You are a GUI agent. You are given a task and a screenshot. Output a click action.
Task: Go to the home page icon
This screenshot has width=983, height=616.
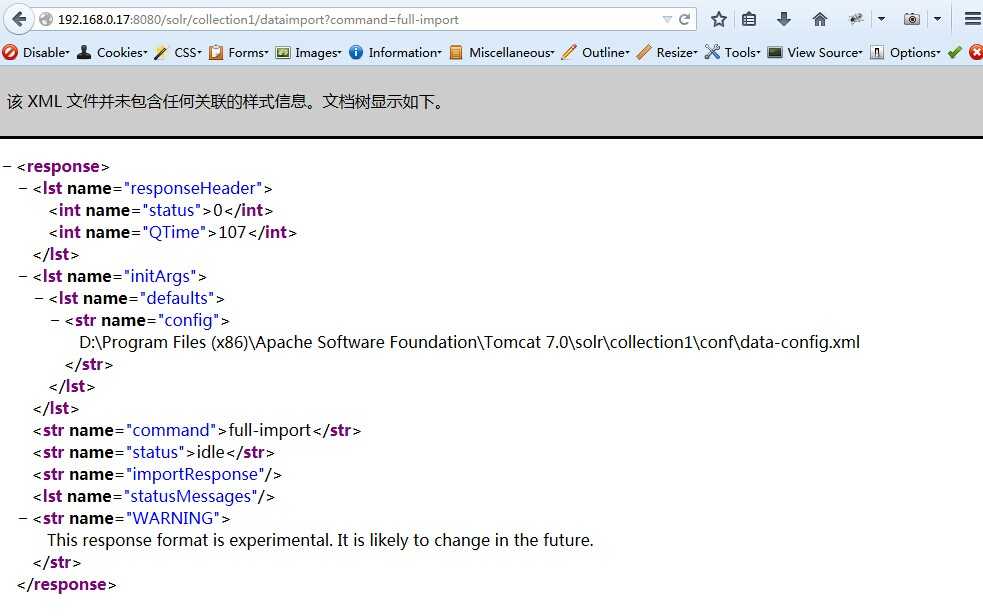click(x=819, y=19)
